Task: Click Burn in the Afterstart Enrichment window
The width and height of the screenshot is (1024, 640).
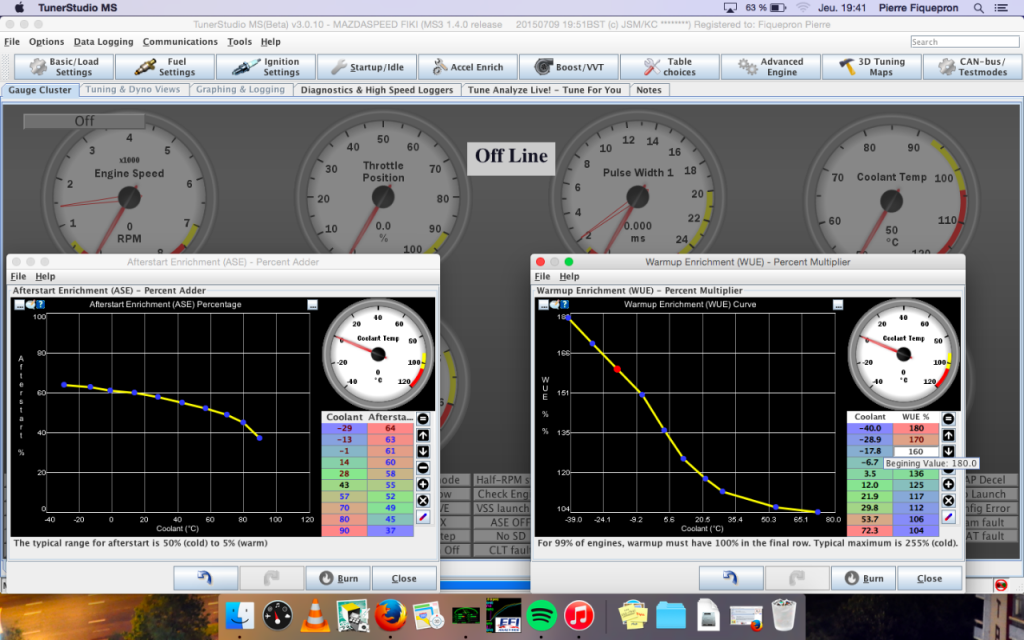Action: coord(338,578)
